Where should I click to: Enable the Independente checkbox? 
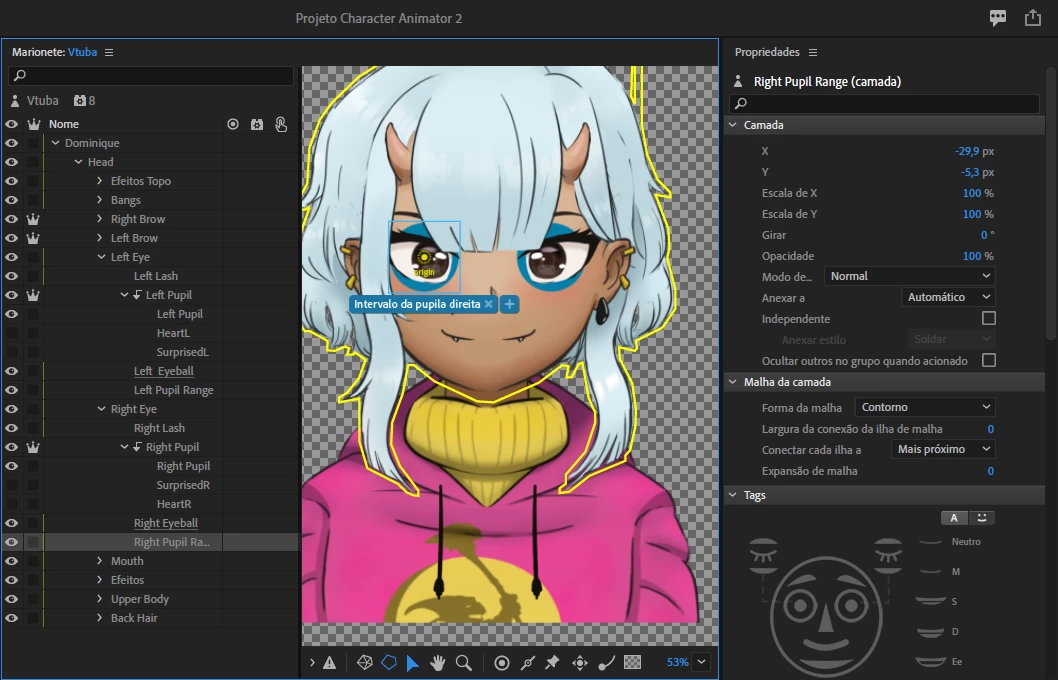pyautogui.click(x=989, y=318)
